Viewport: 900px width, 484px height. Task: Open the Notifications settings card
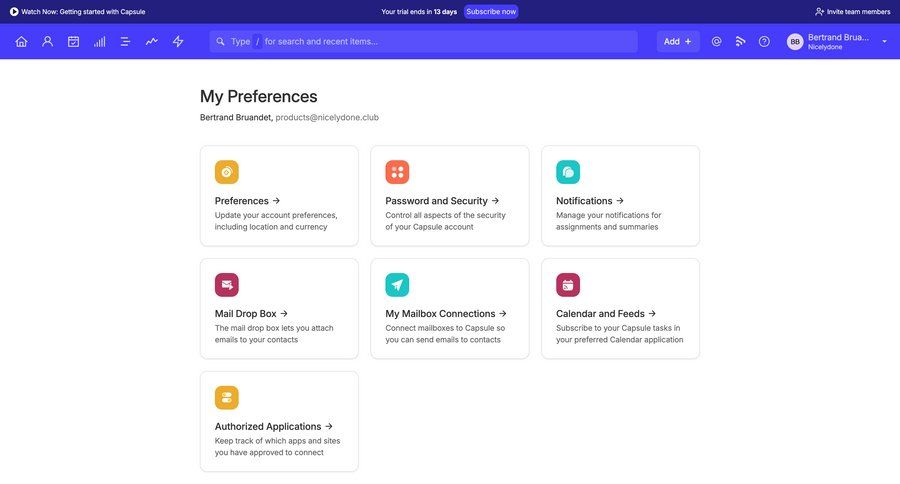click(x=620, y=196)
